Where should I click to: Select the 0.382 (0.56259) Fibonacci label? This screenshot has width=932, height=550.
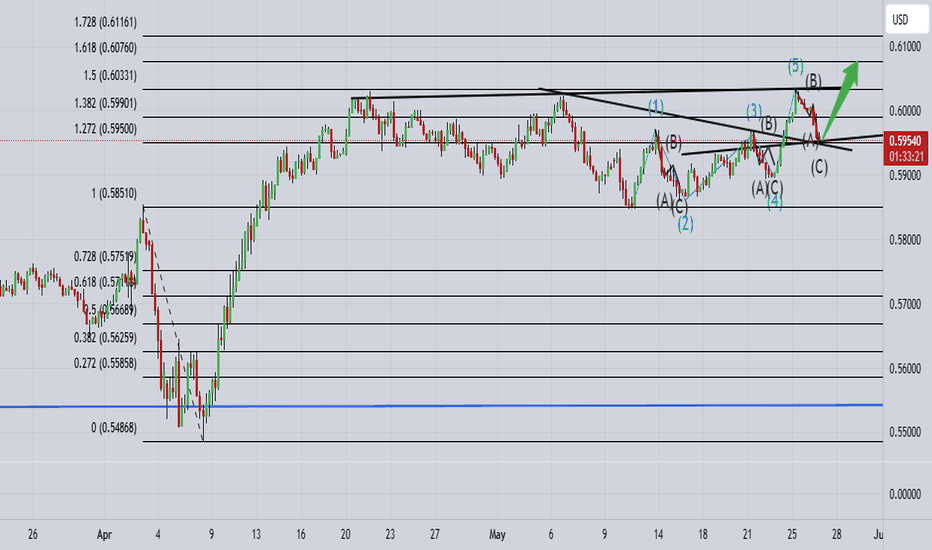coord(105,338)
